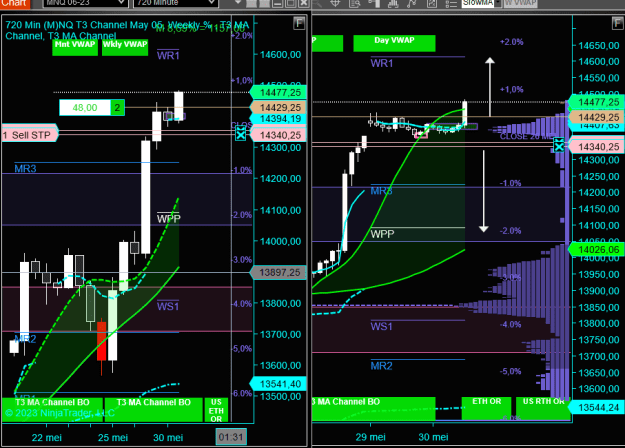
Task: Open the chart style bars icon
Action: (x=374, y=3)
